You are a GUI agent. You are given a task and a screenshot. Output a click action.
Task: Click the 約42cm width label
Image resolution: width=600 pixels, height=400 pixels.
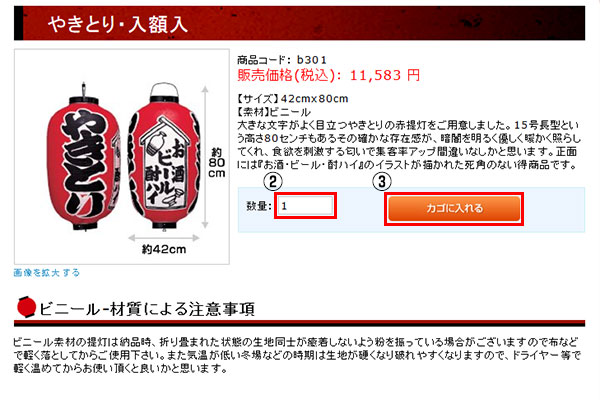164,250
